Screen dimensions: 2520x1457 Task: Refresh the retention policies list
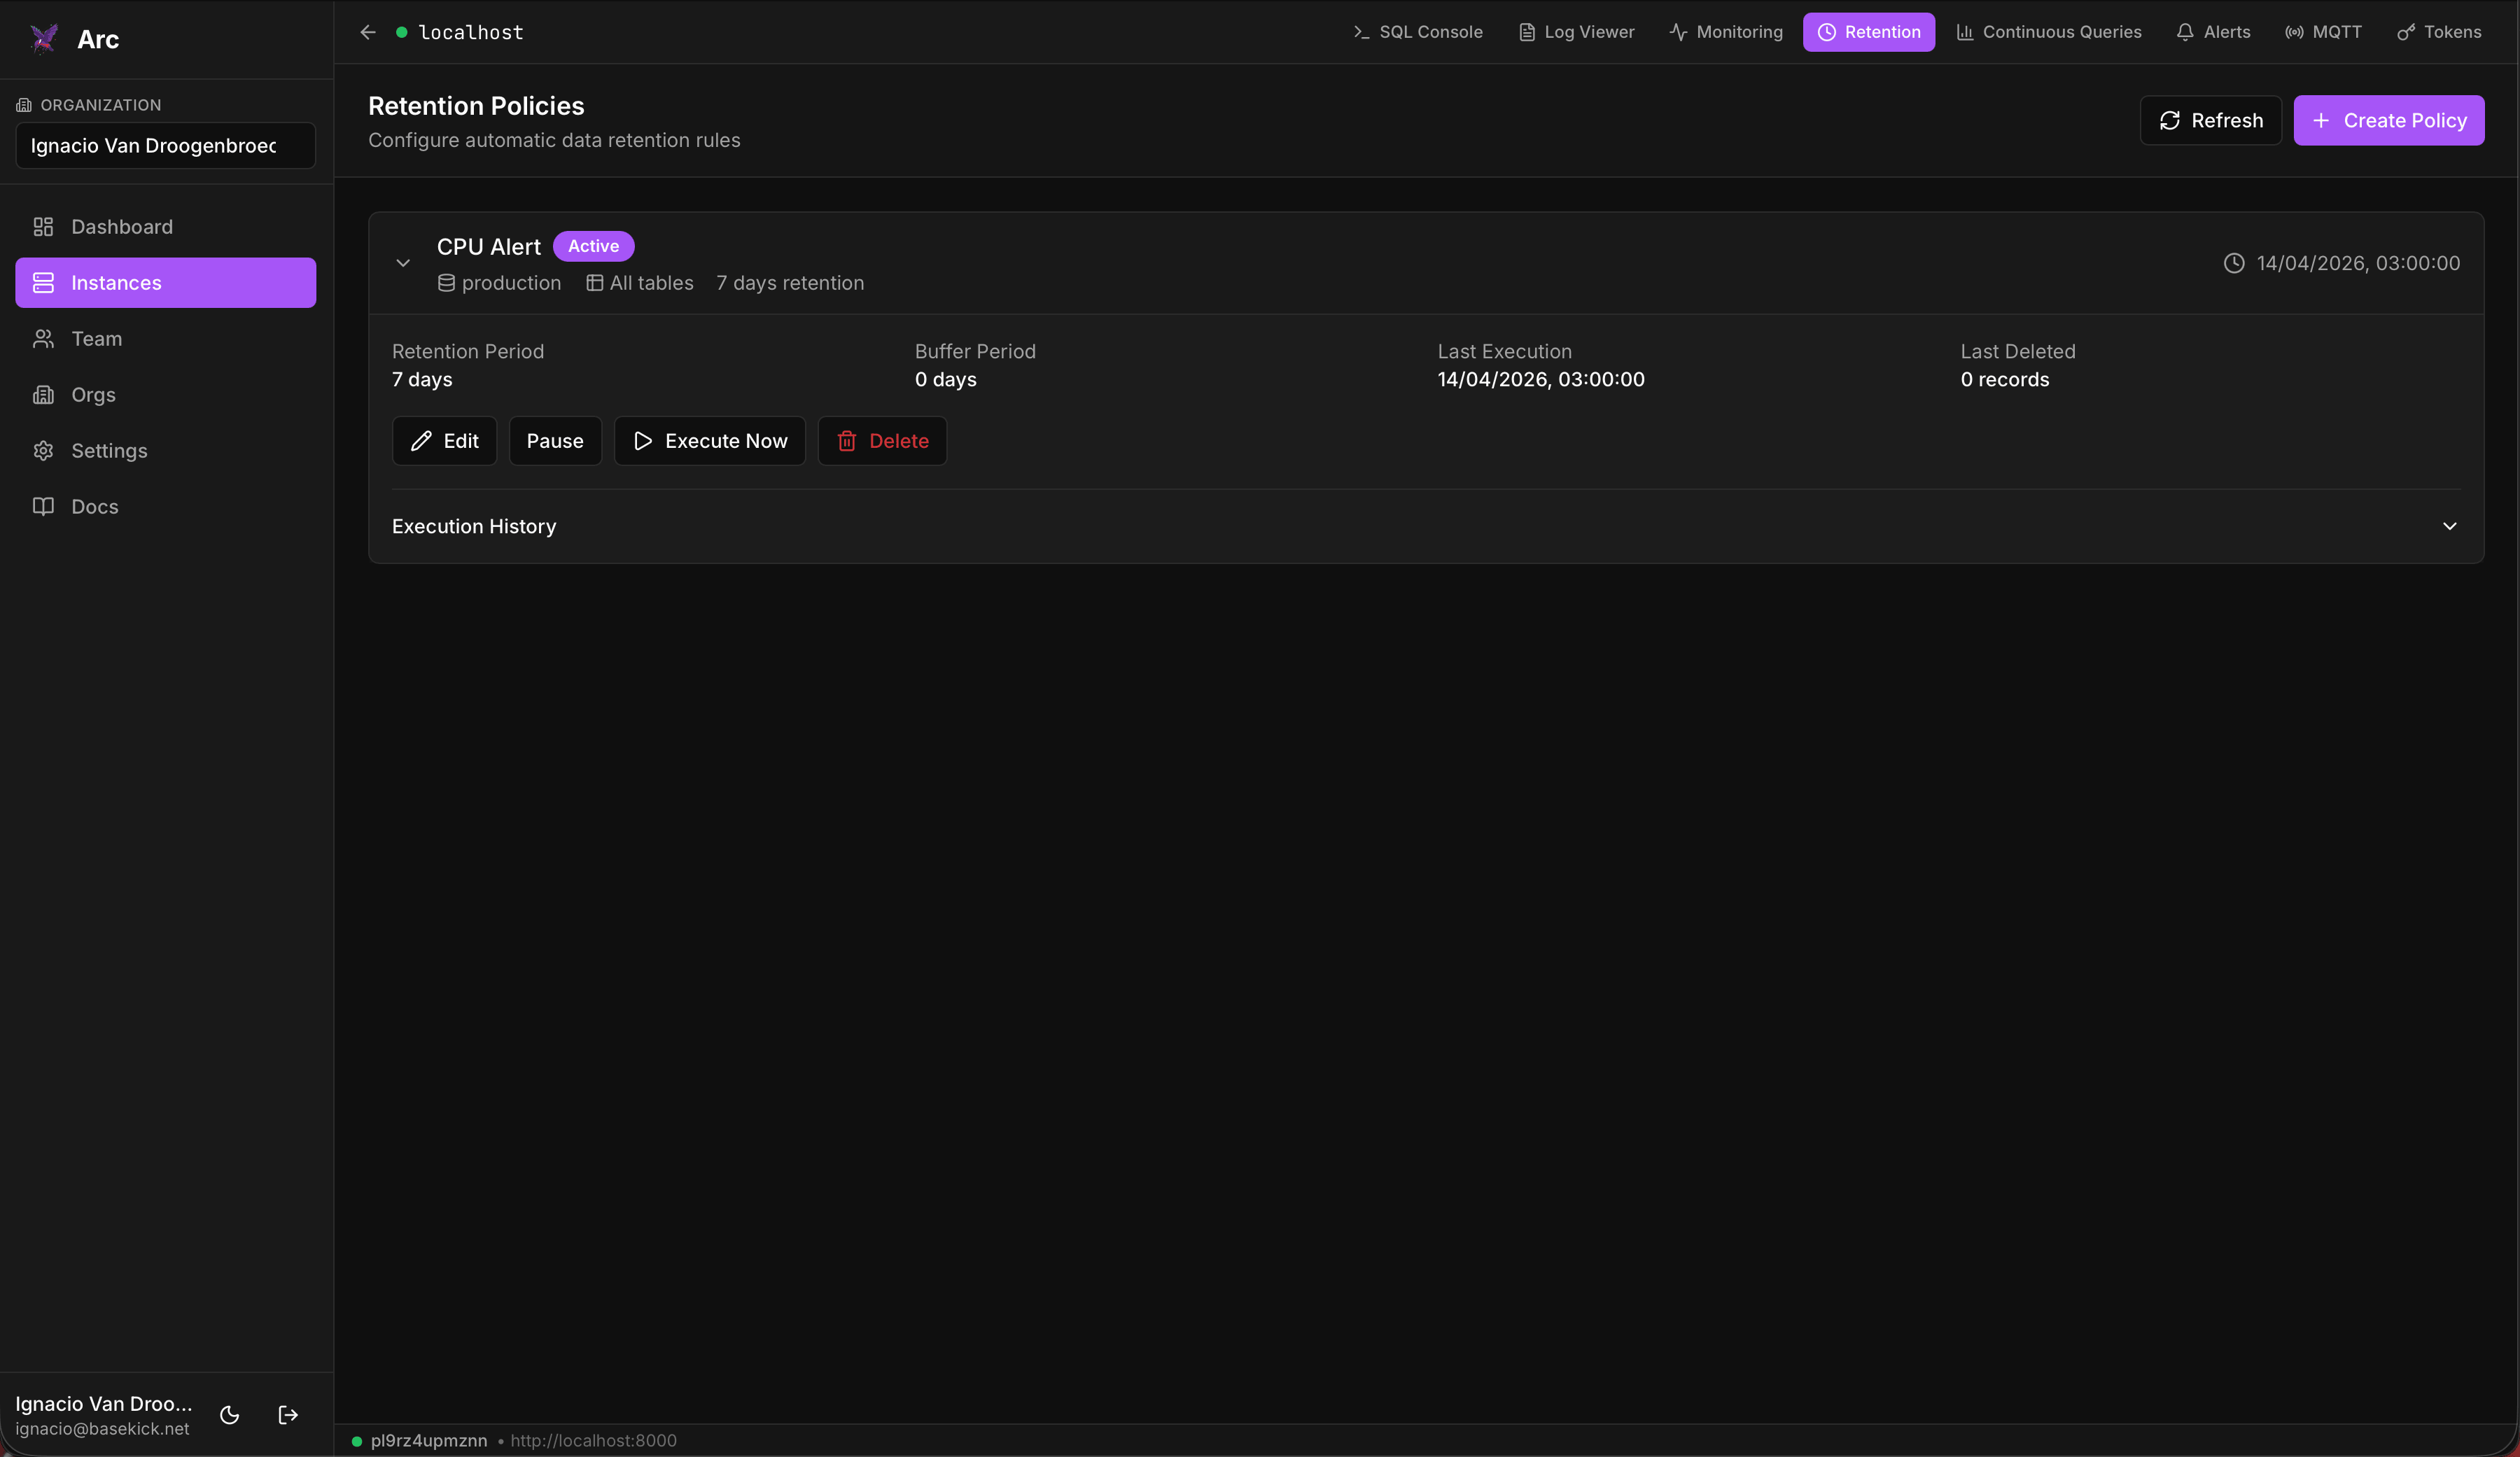coord(2211,120)
